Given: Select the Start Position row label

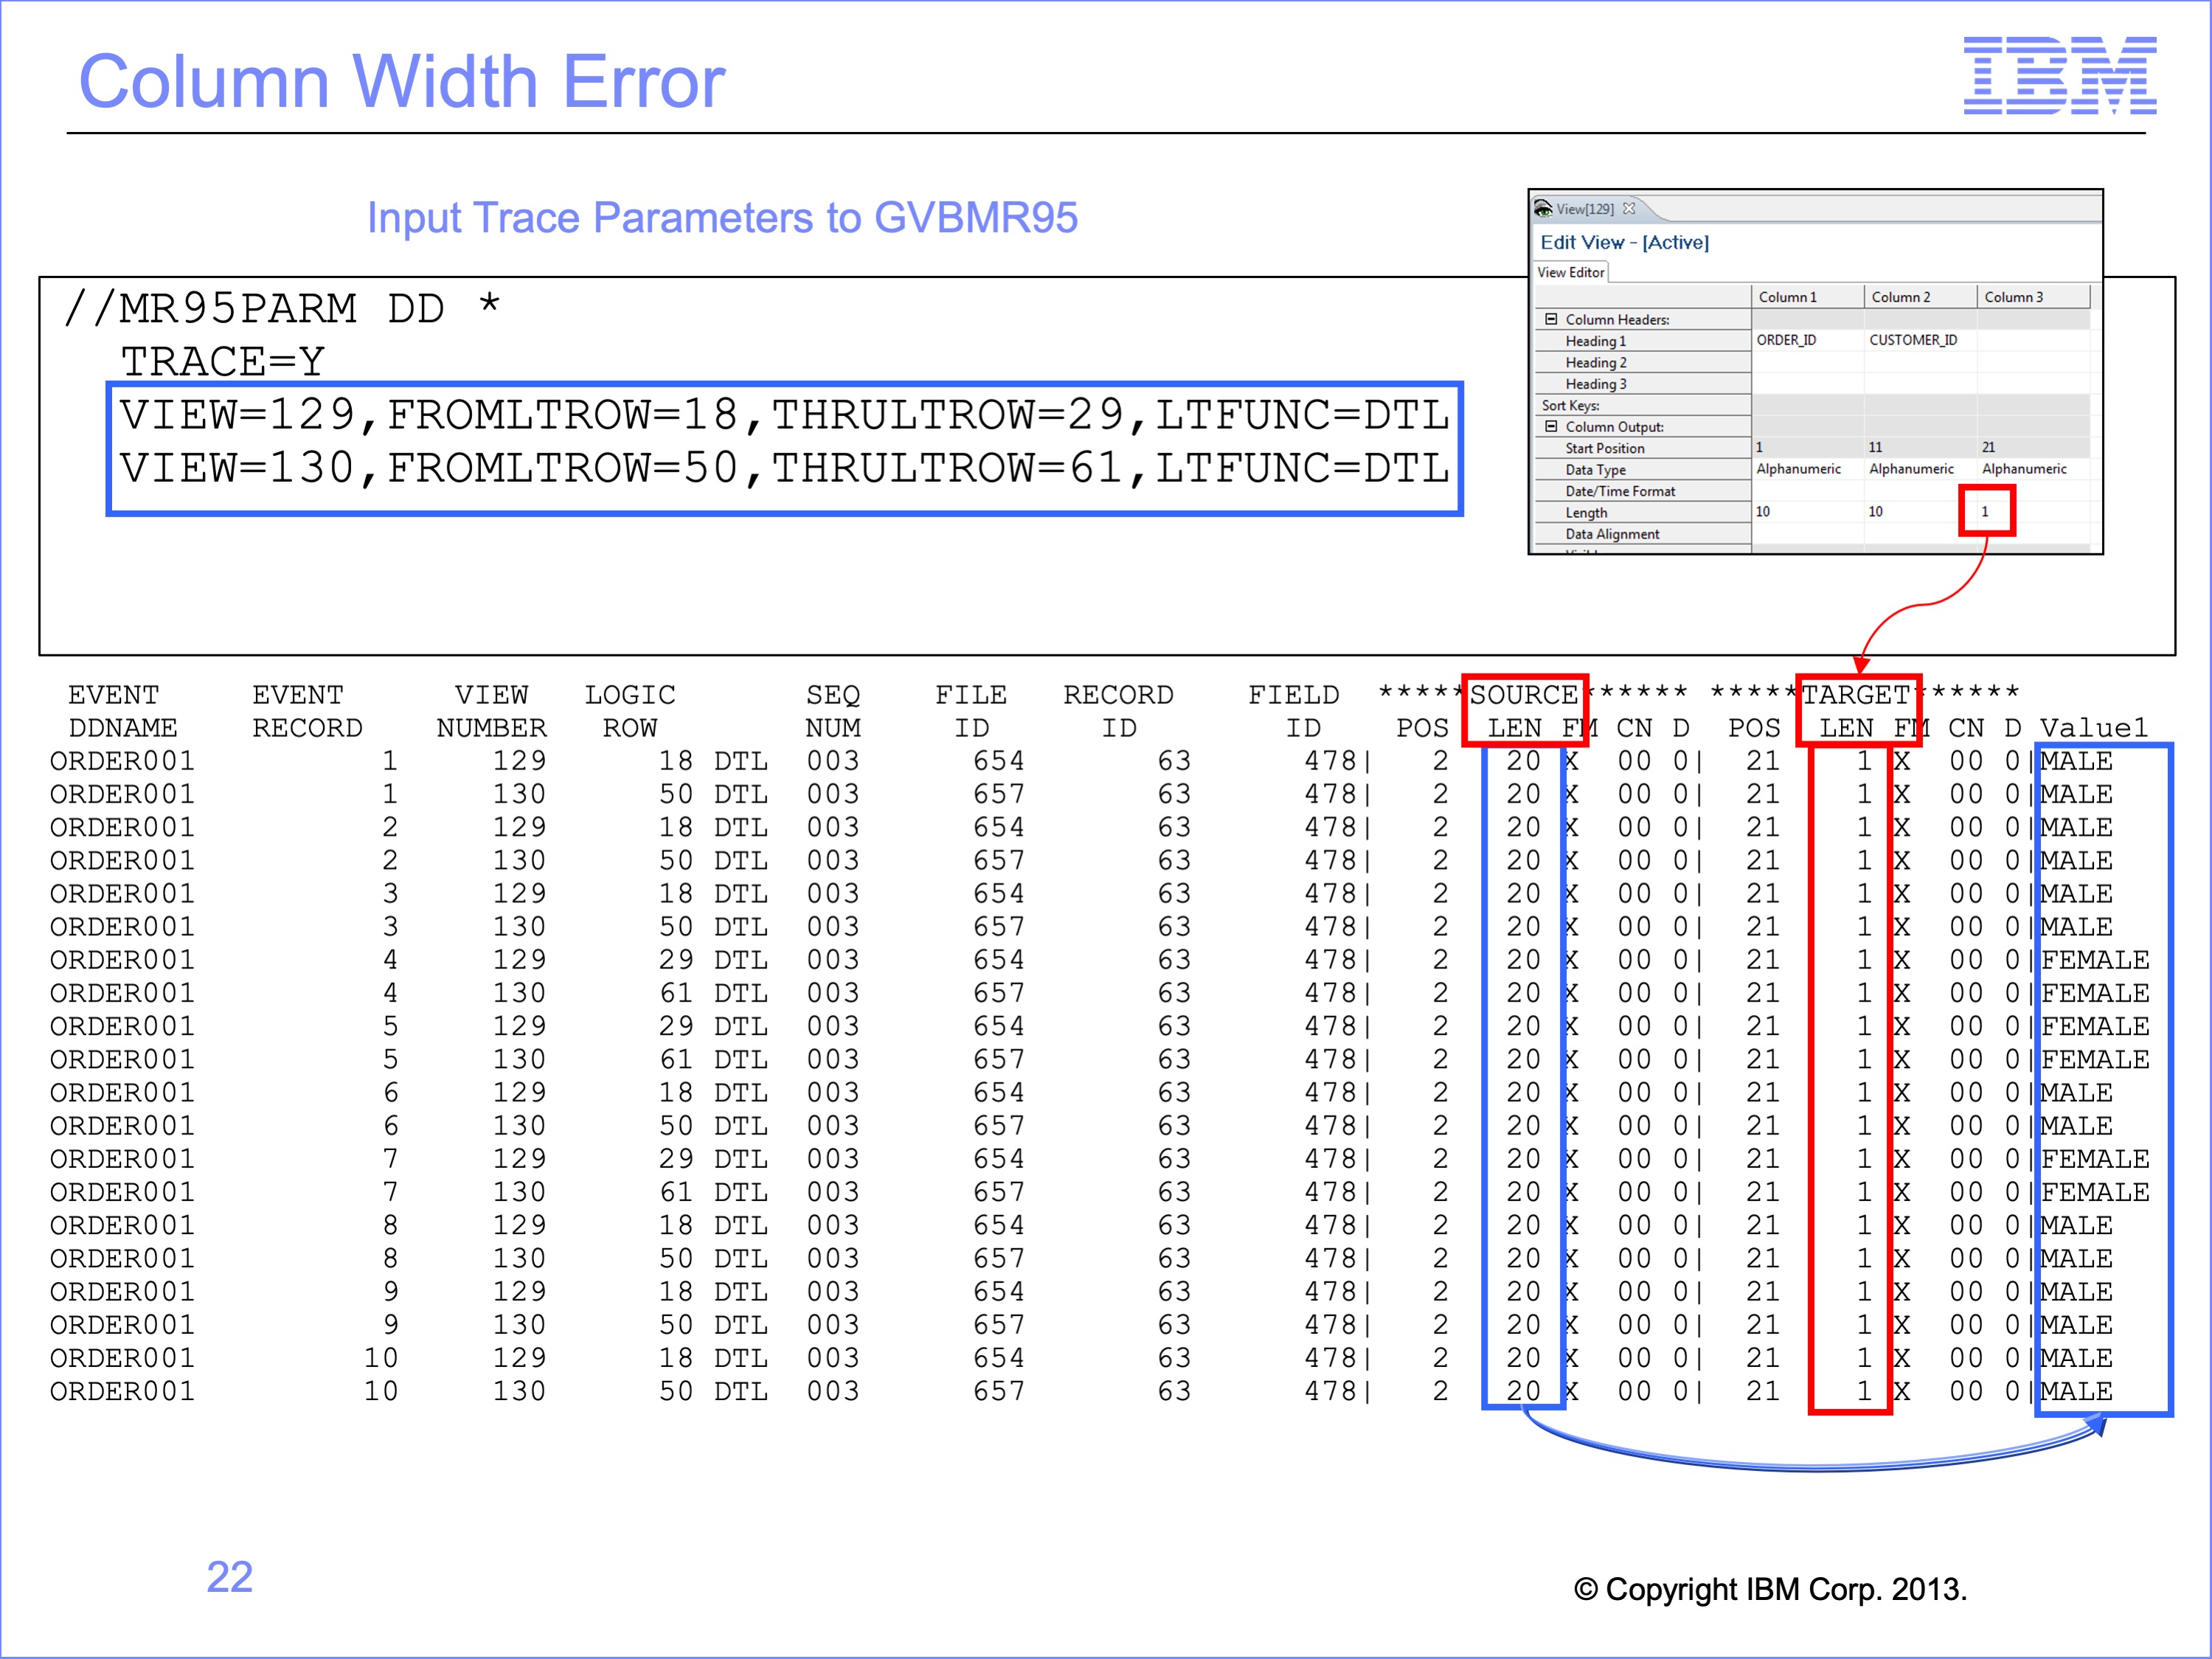Looking at the screenshot, I should (x=1604, y=448).
